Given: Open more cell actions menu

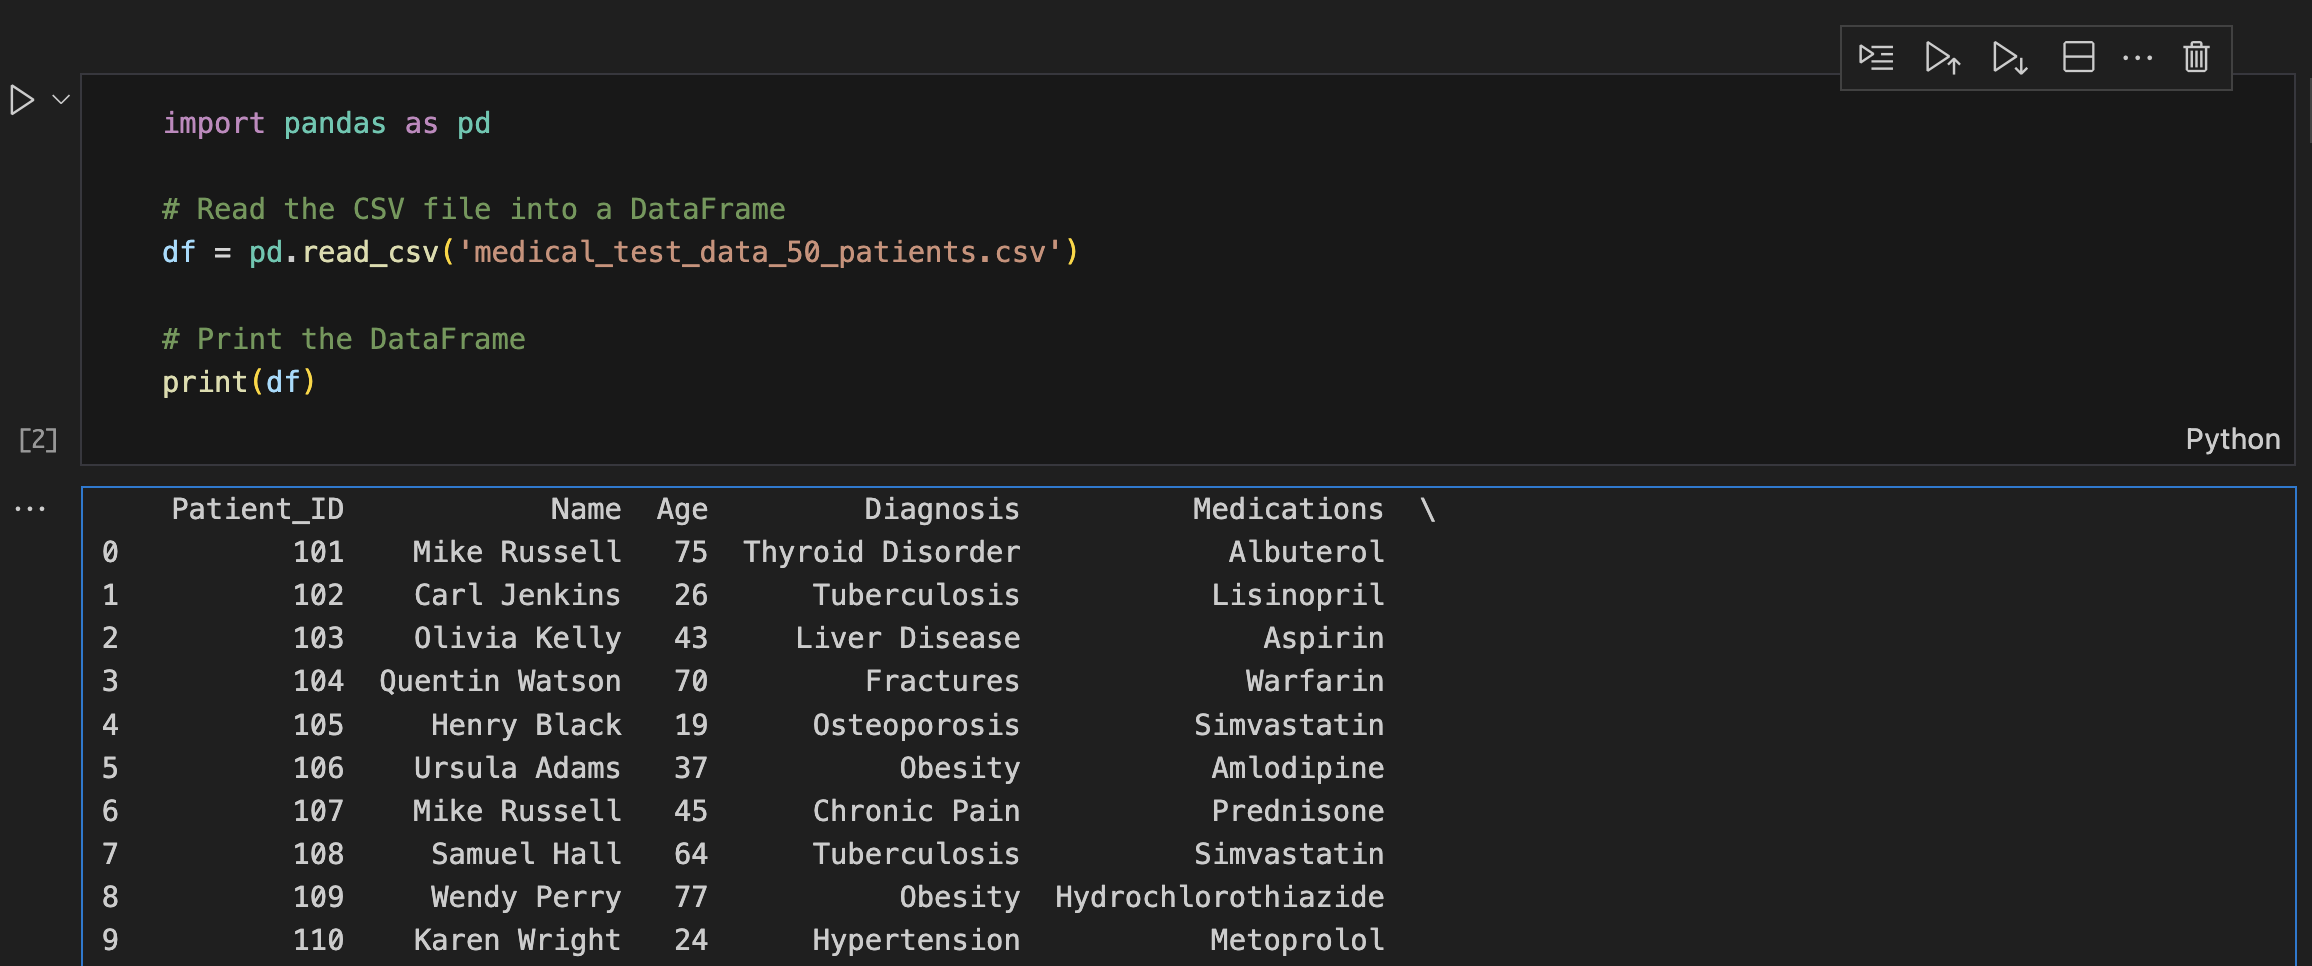Looking at the screenshot, I should (x=2137, y=58).
